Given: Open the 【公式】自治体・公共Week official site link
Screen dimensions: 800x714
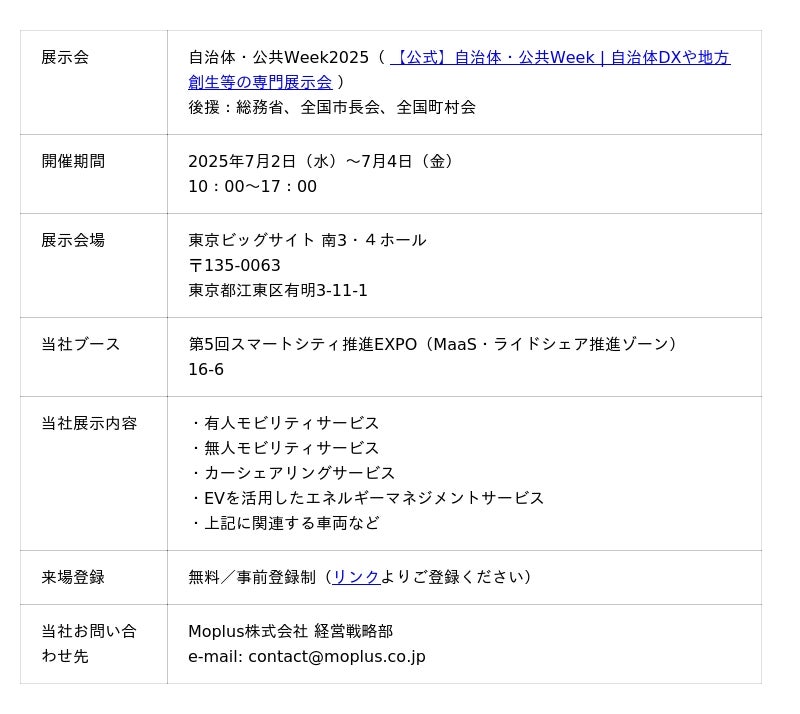Looking at the screenshot, I should click(560, 57).
